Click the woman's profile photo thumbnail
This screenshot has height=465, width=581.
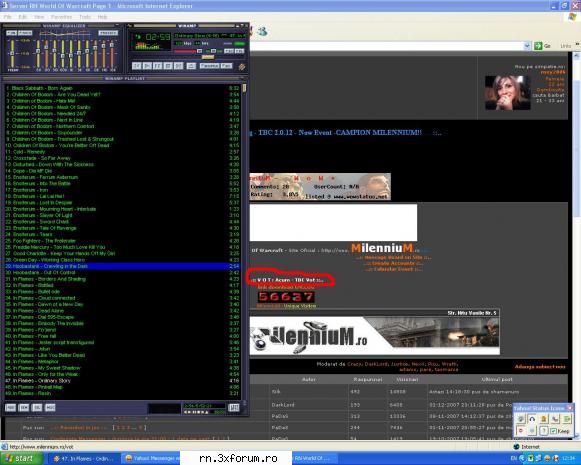pos(507,93)
